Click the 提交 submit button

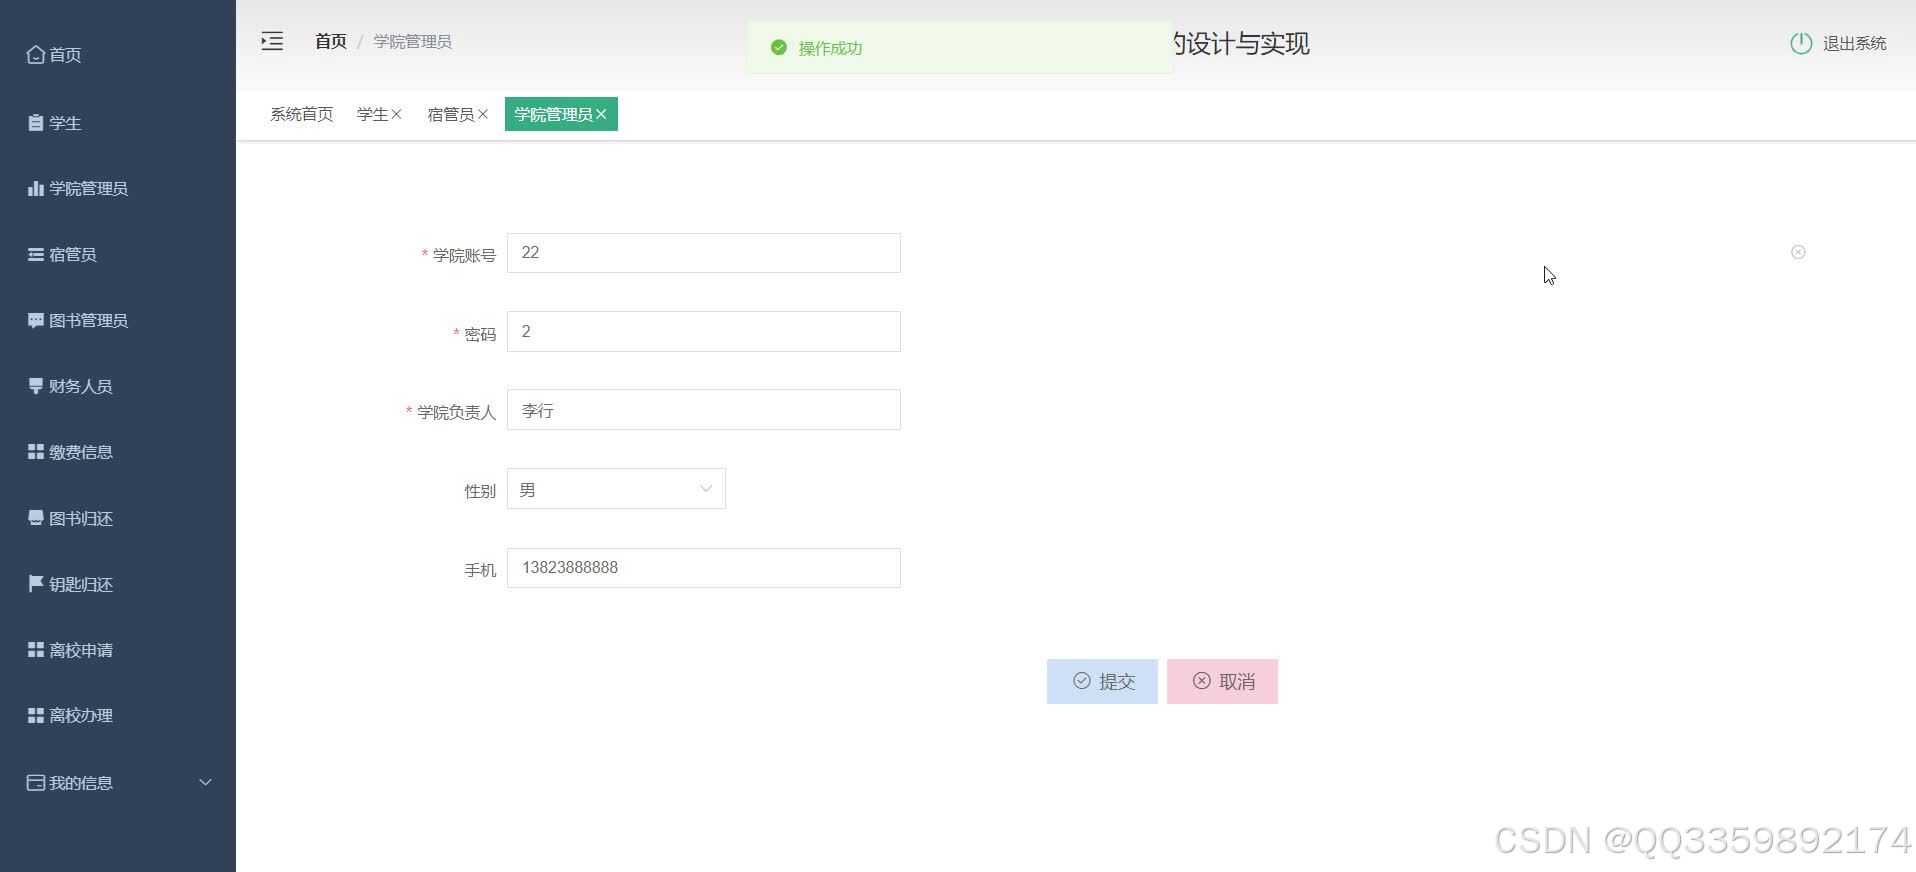pyautogui.click(x=1102, y=681)
